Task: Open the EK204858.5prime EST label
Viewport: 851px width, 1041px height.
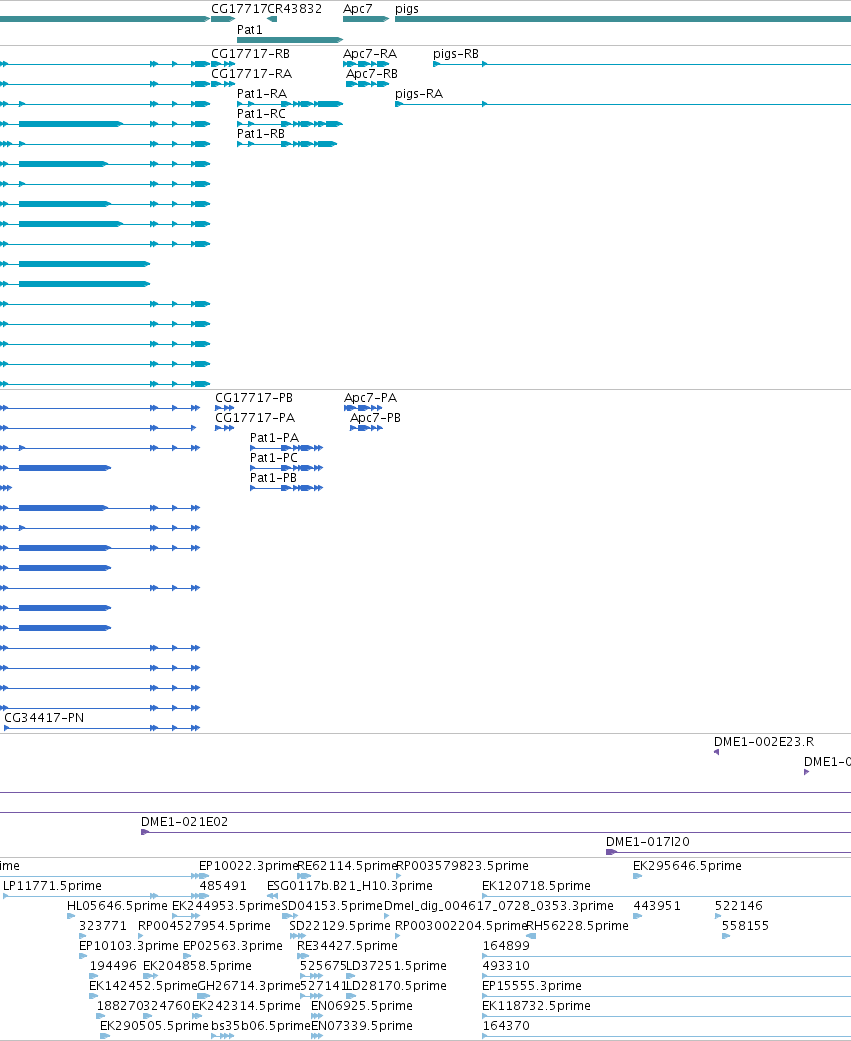Action: pos(197,965)
